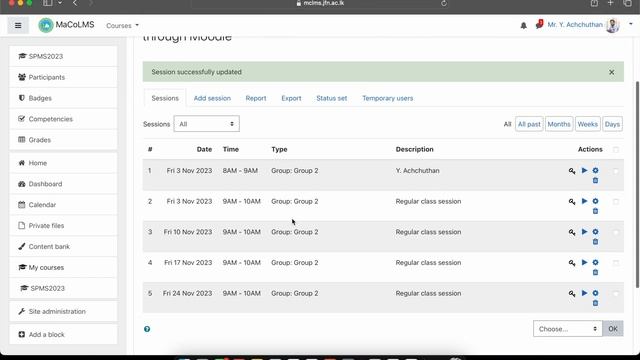Open the blue help question icon
The width and height of the screenshot is (640, 360).
(x=147, y=329)
